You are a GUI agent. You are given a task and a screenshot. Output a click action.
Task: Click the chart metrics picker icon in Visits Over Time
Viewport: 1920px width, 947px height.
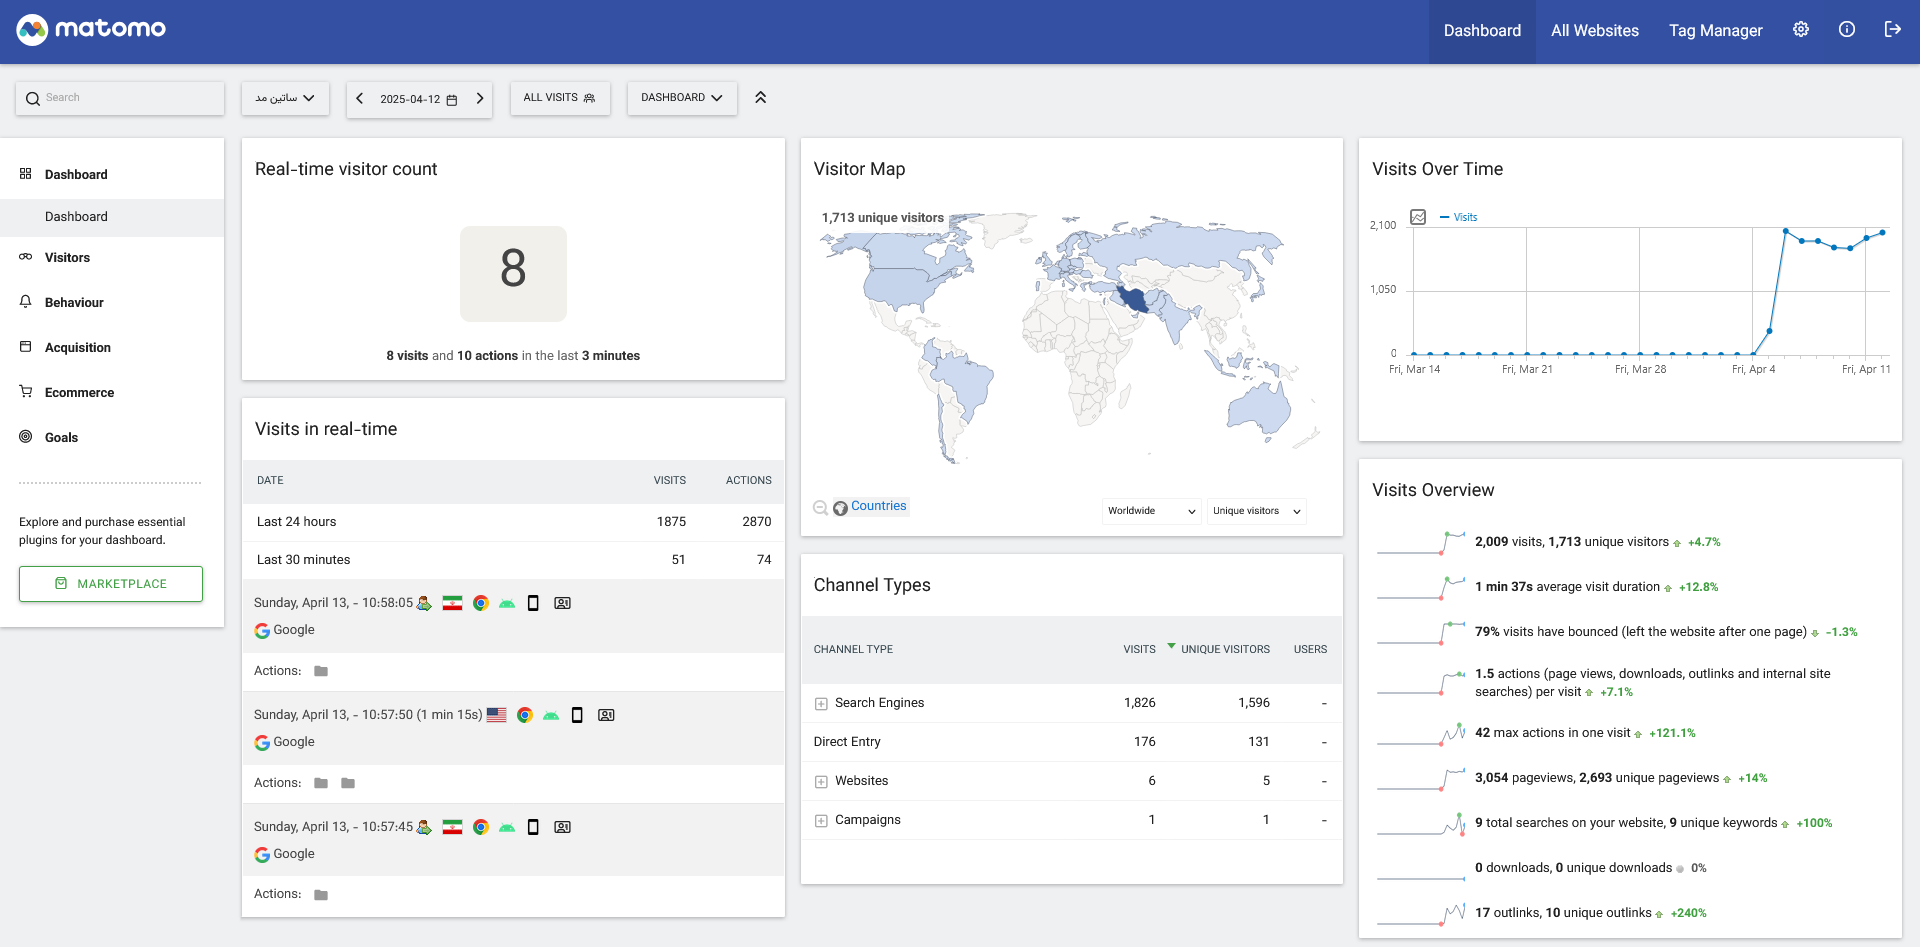click(1418, 217)
